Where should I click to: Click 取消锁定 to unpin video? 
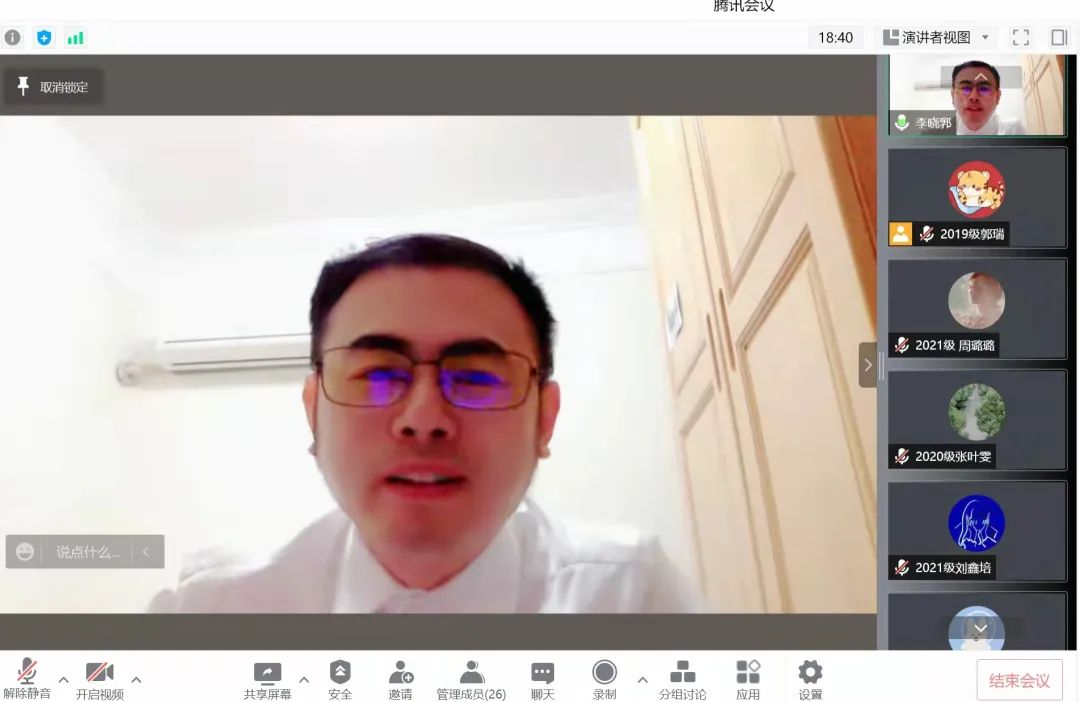52,87
